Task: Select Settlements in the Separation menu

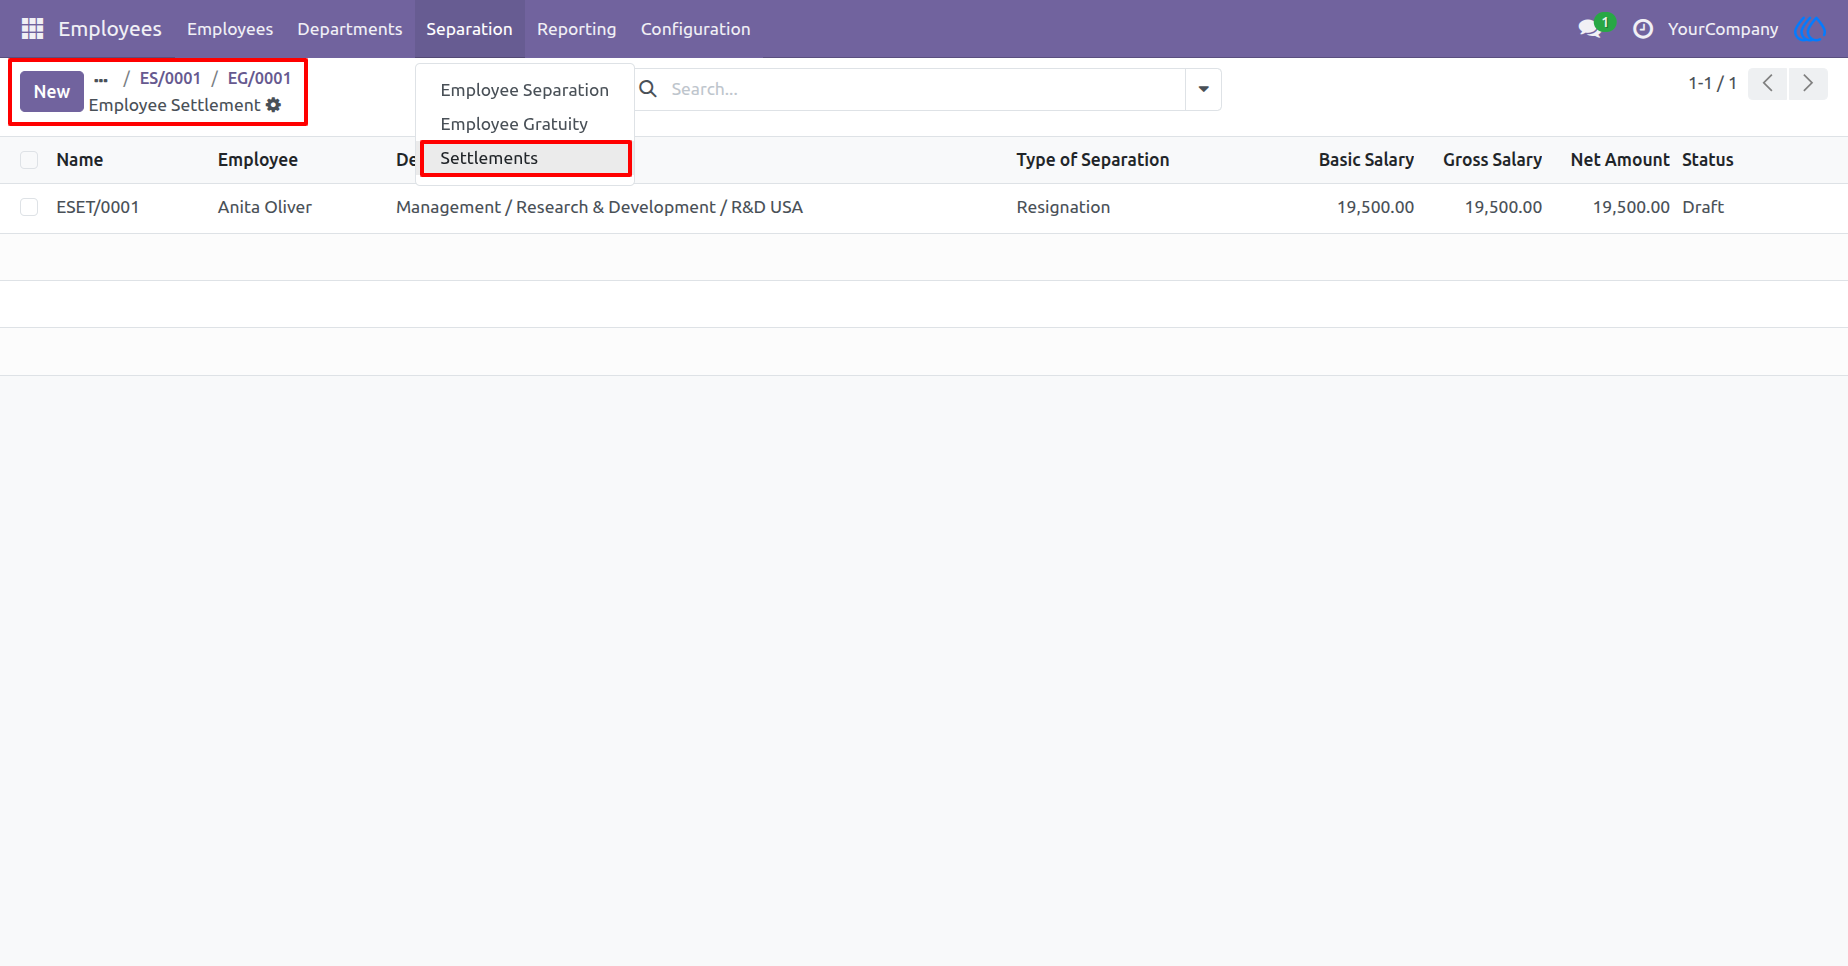Action: (525, 158)
